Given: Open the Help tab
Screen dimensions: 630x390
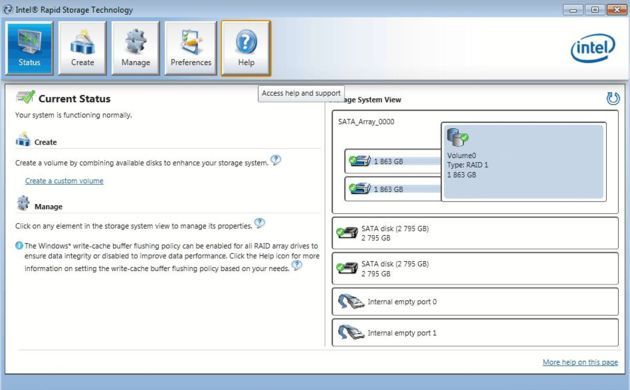Looking at the screenshot, I should (246, 48).
